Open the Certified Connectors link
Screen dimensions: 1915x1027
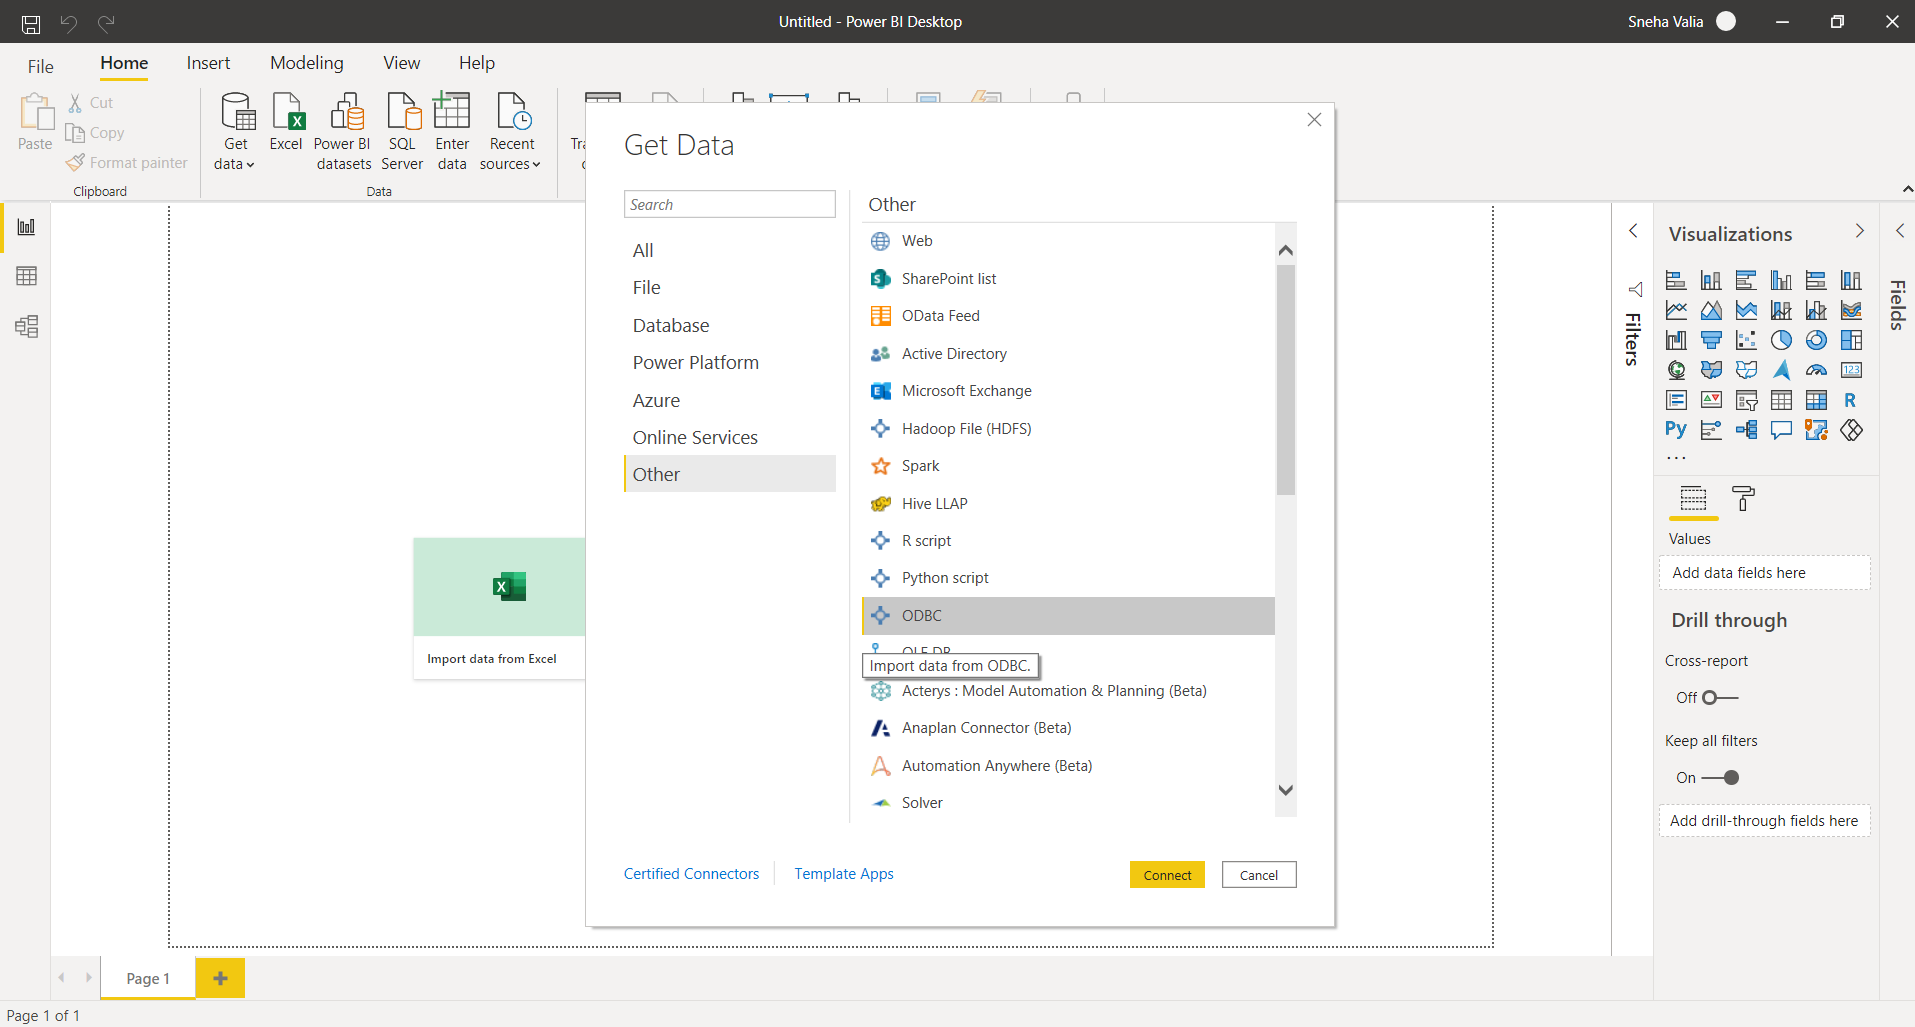(x=692, y=874)
